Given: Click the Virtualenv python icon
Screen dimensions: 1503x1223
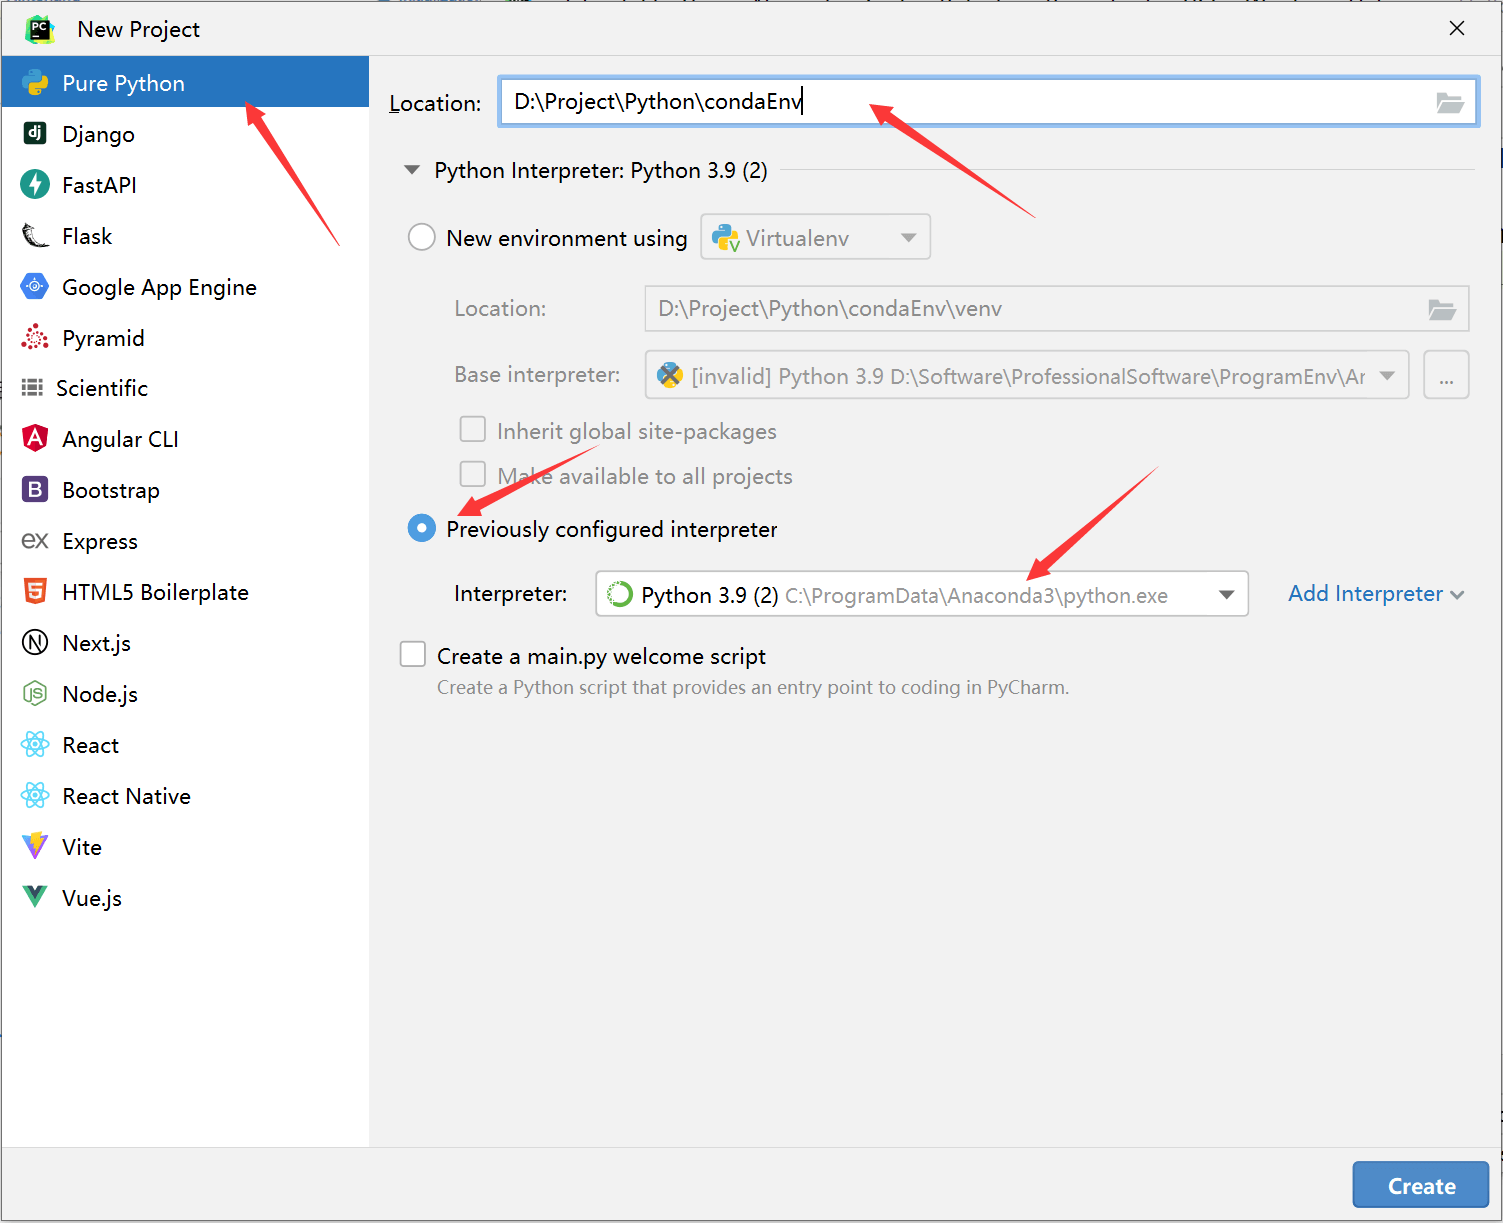Looking at the screenshot, I should (725, 238).
